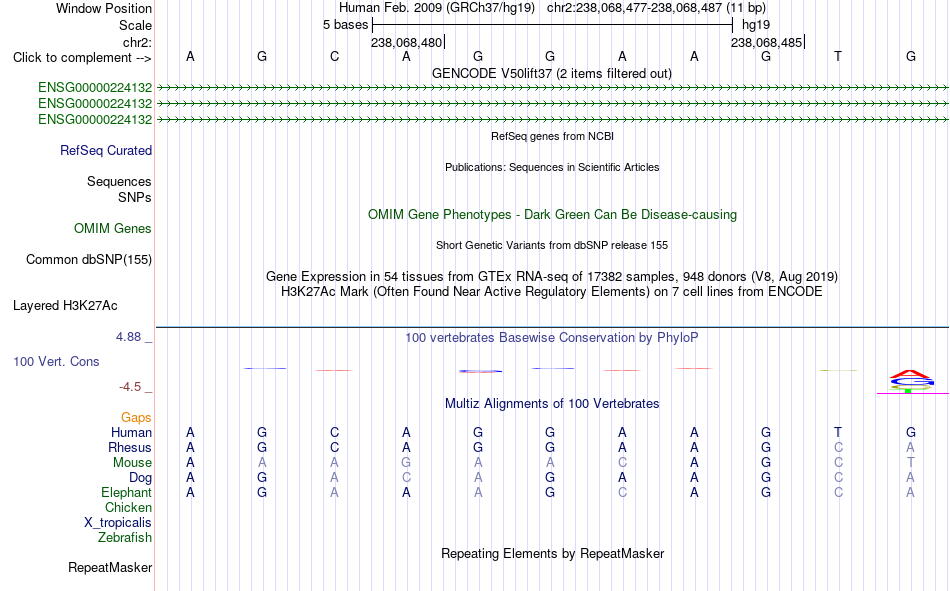Select the 'Zebrafish' species label
Screen dimensions: 950x591
click(125, 538)
